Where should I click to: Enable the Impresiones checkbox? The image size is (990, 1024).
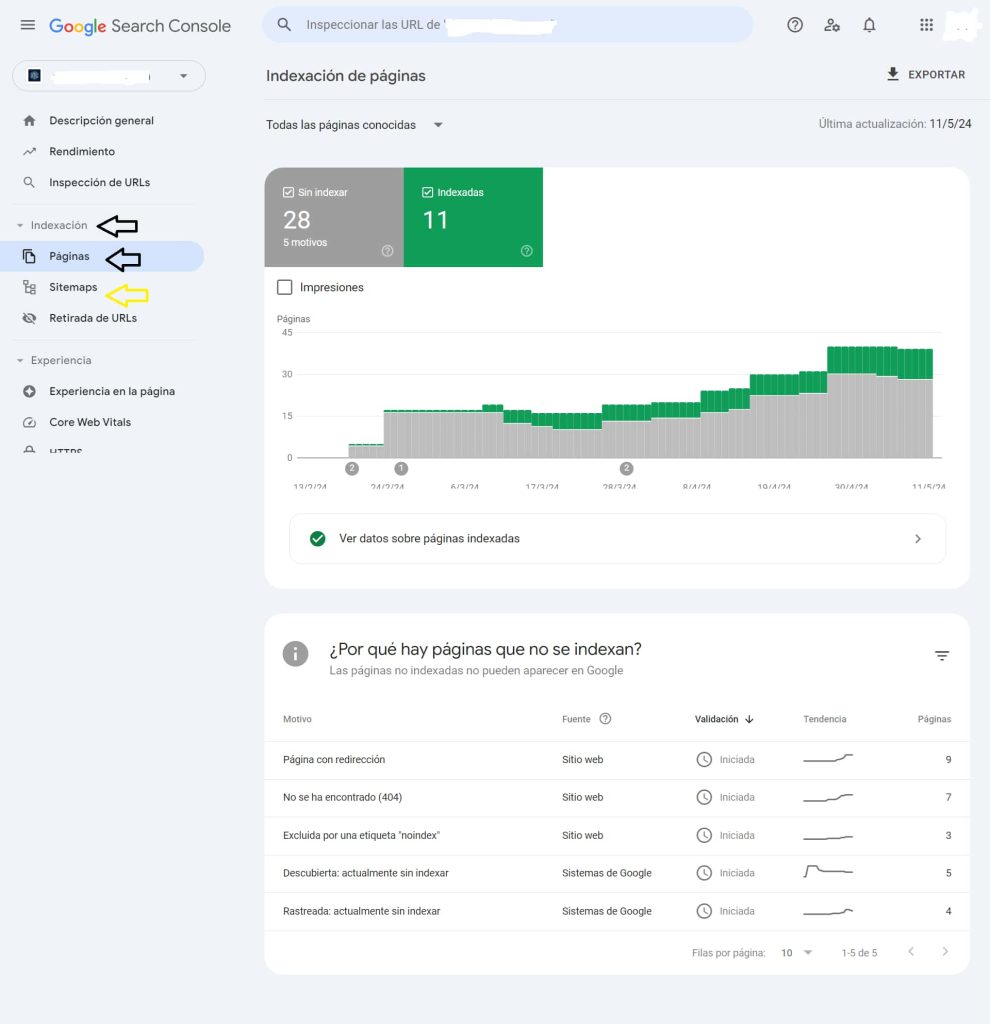pos(285,287)
